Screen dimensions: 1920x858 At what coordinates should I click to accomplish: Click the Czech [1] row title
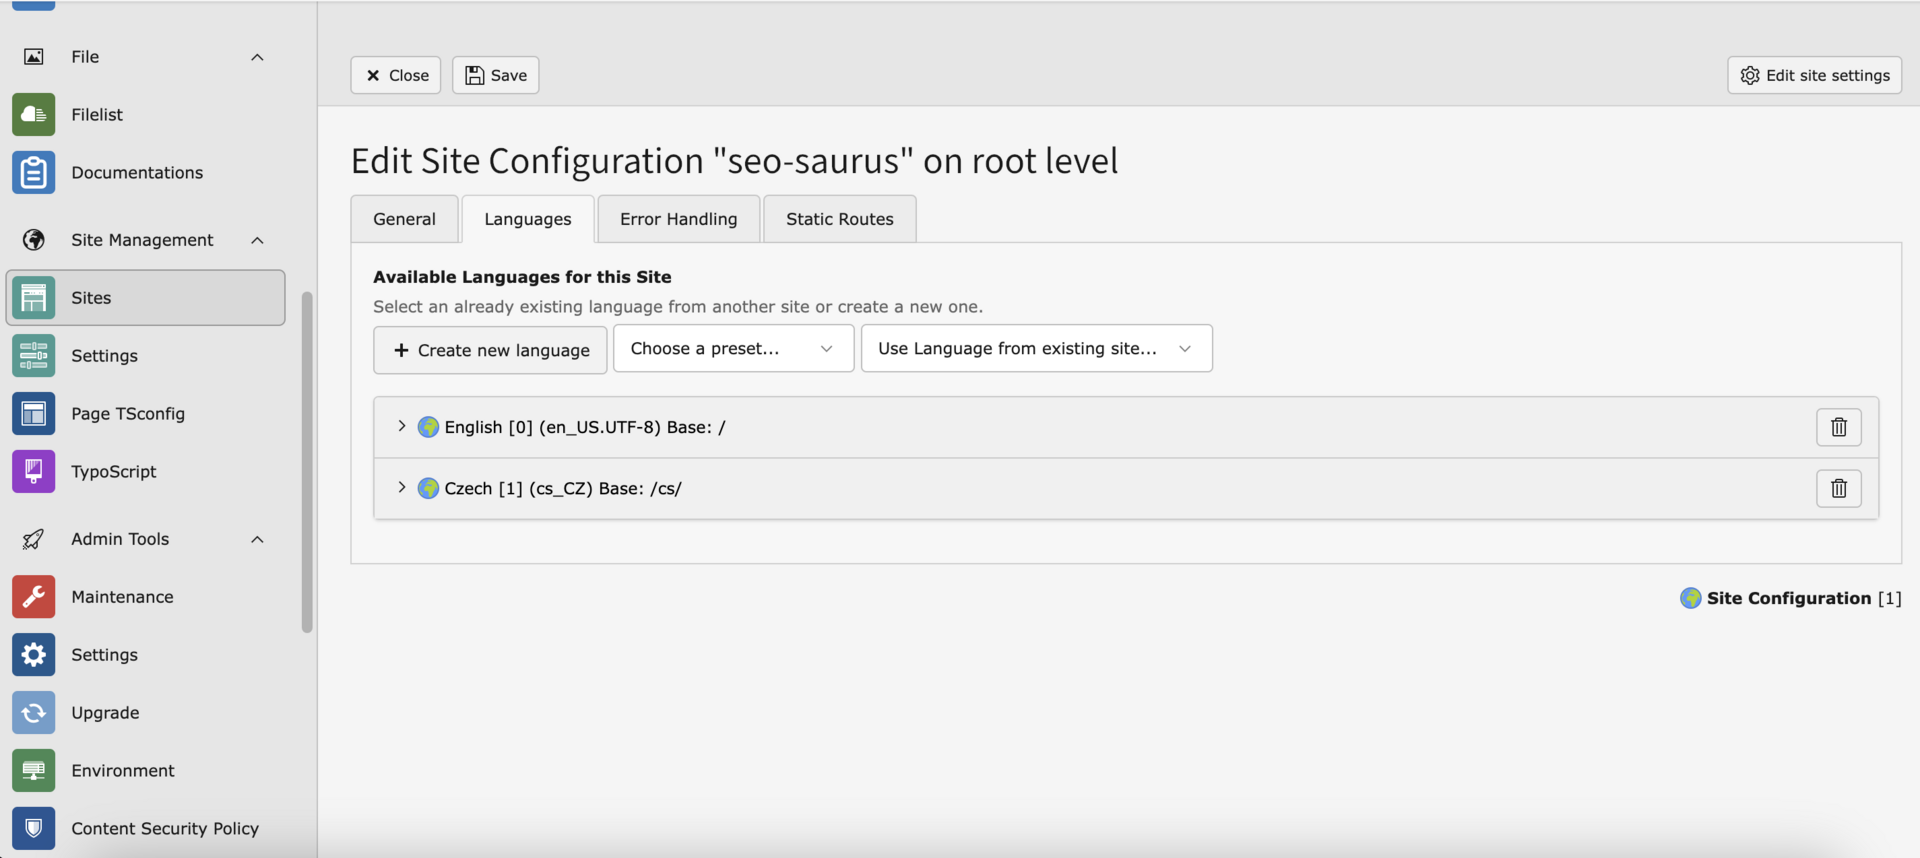563,488
